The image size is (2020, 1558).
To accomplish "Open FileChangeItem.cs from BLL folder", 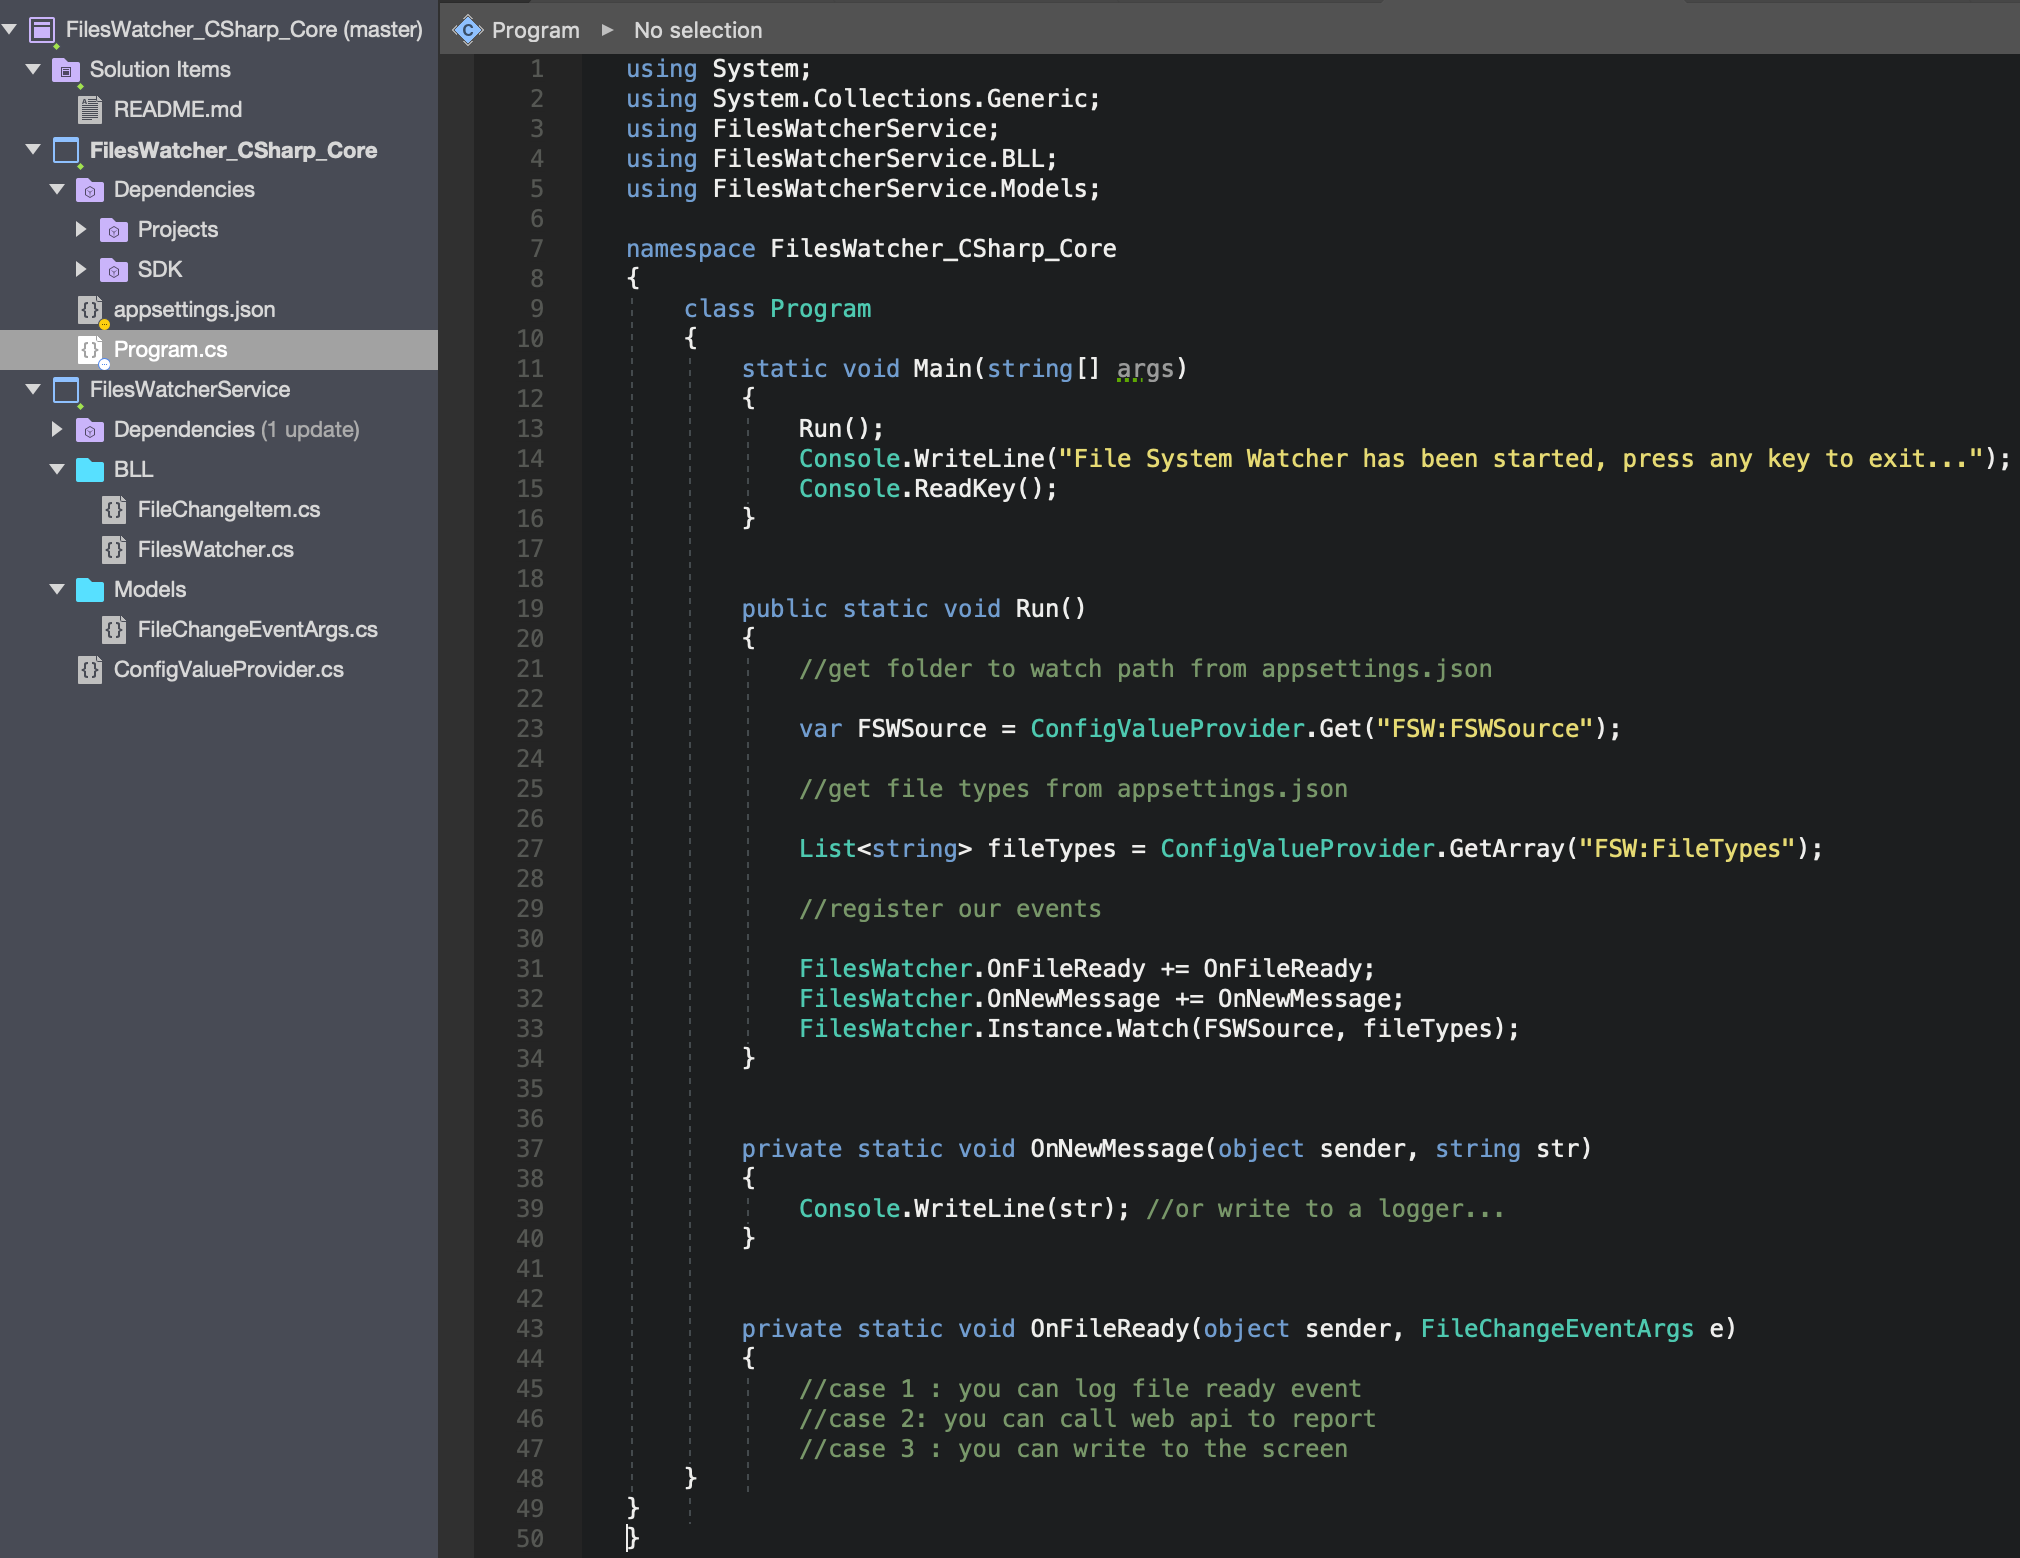I will (229, 510).
